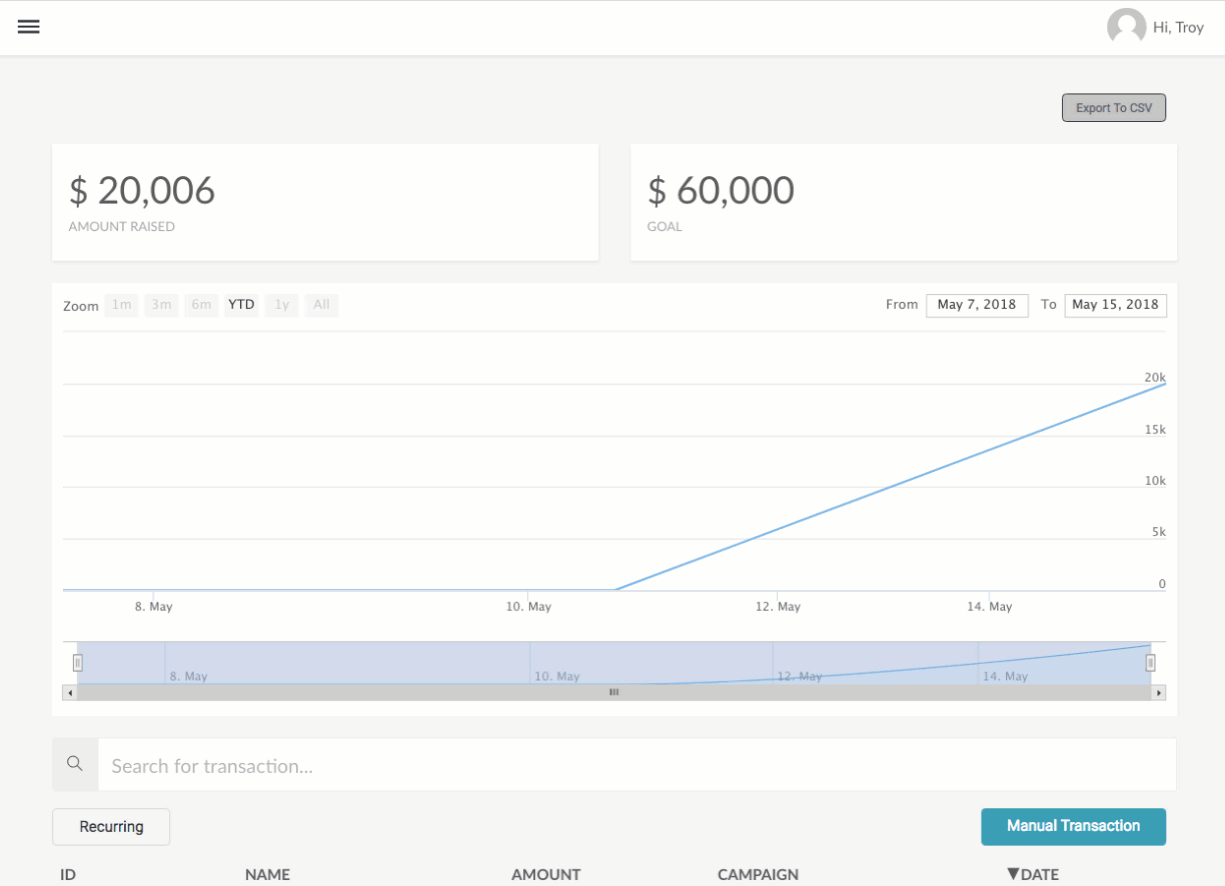
Task: Select the 1y zoom range
Action: [x=282, y=305]
